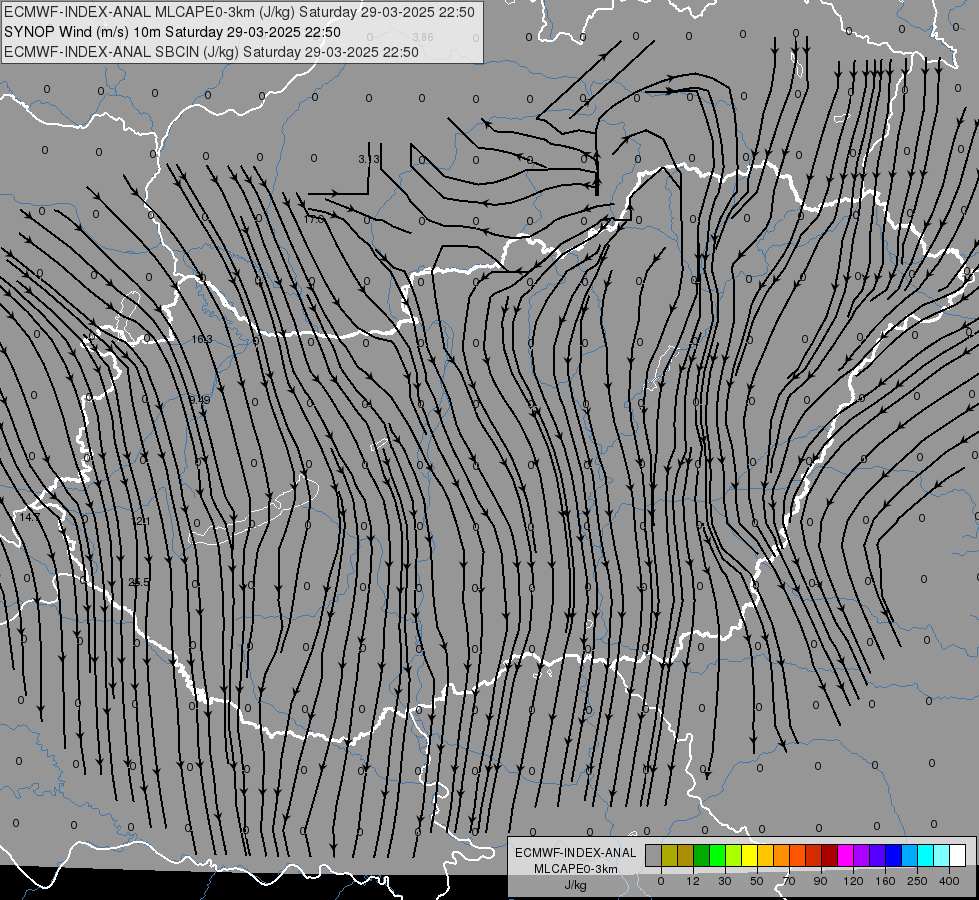Select the purple legend swatch
Image resolution: width=979 pixels, height=900 pixels.
point(862,855)
